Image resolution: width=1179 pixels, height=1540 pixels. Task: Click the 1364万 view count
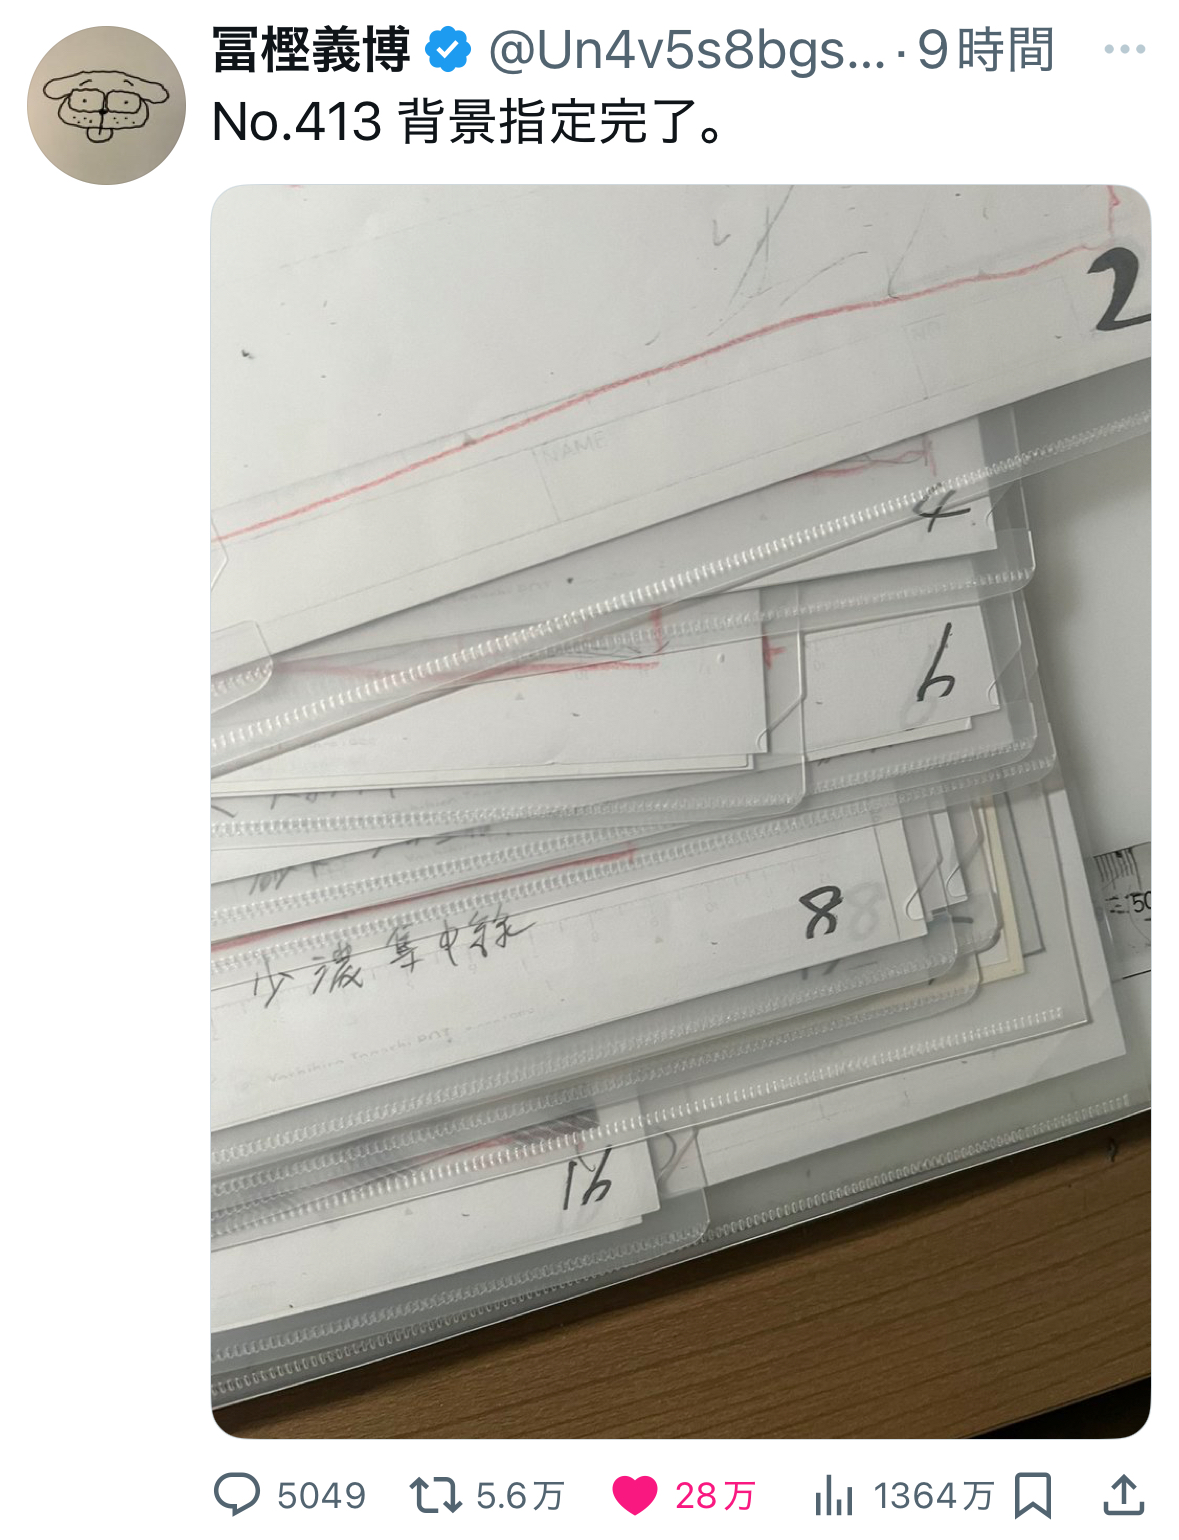(934, 1496)
